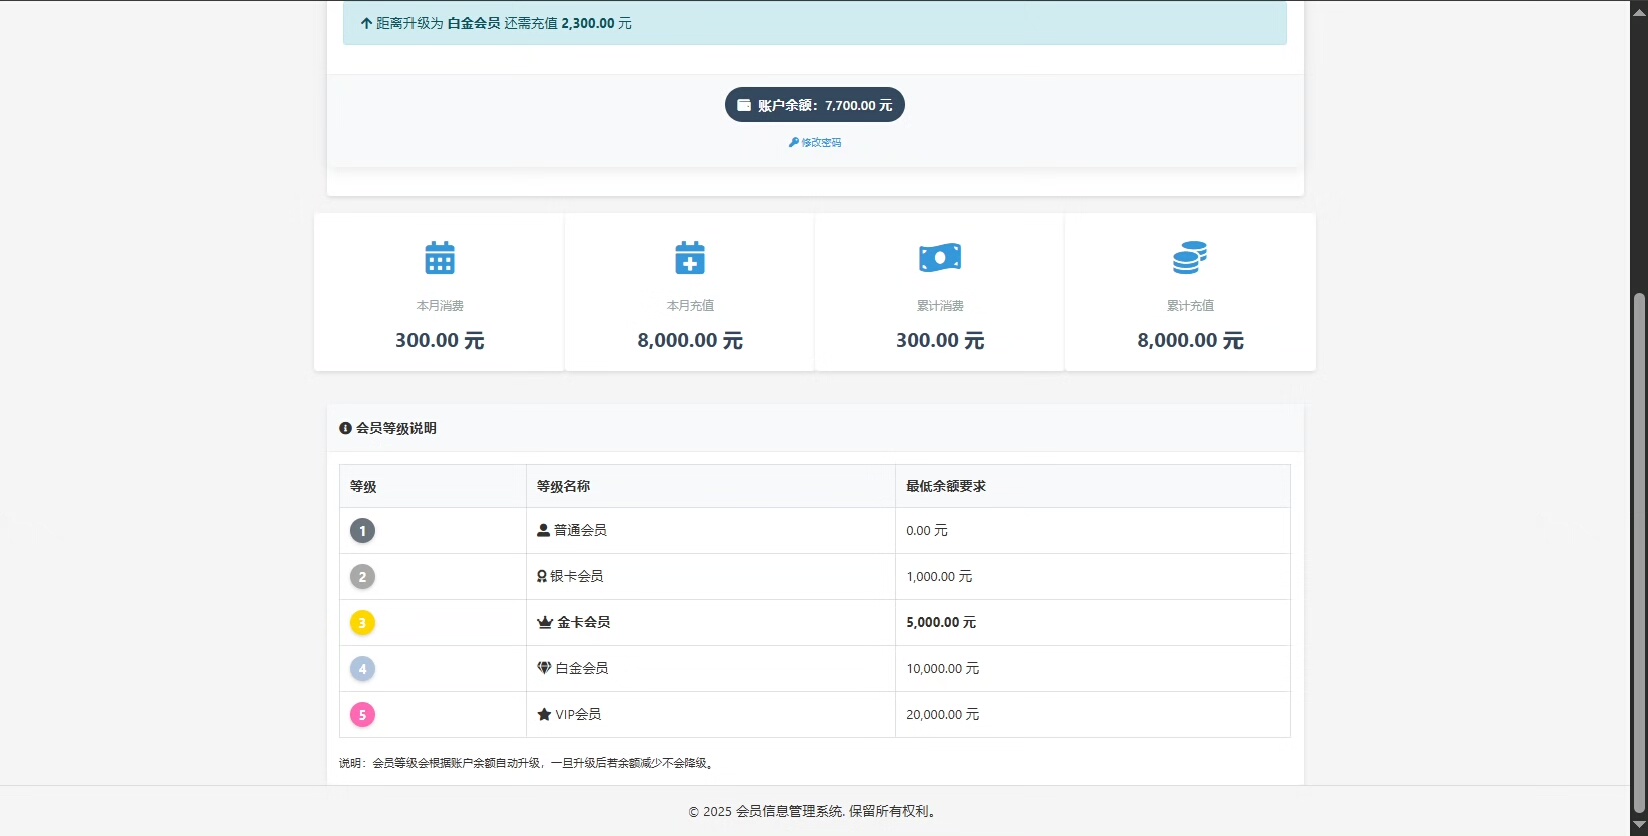
Task: Click the silver level 2 circle badge
Action: pyautogui.click(x=362, y=577)
